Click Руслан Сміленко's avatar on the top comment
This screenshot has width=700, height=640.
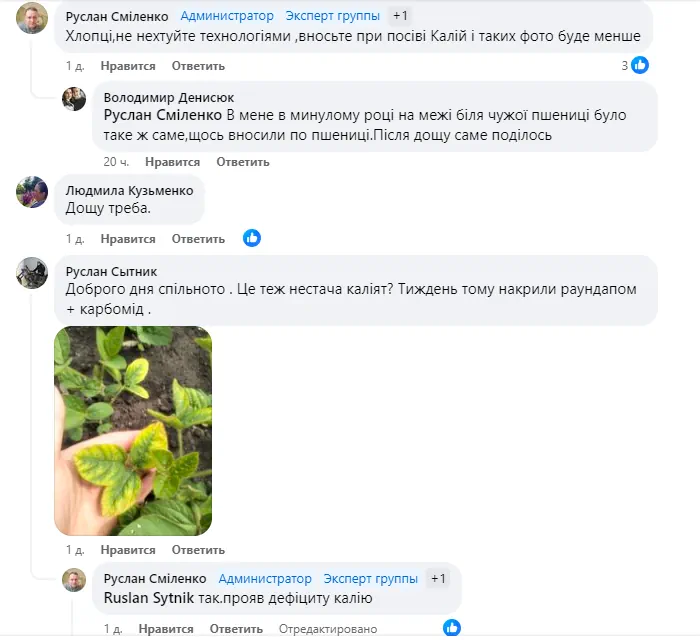(32, 19)
